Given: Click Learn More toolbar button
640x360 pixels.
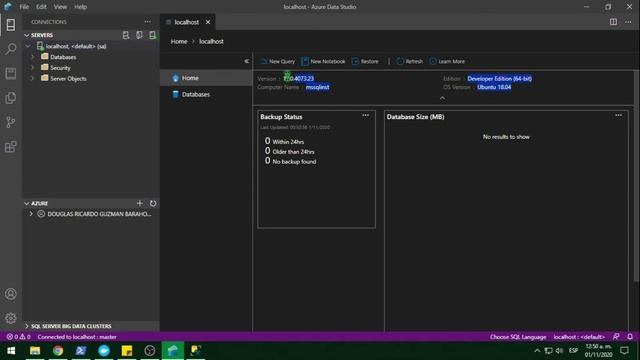Looking at the screenshot, I should pyautogui.click(x=447, y=61).
